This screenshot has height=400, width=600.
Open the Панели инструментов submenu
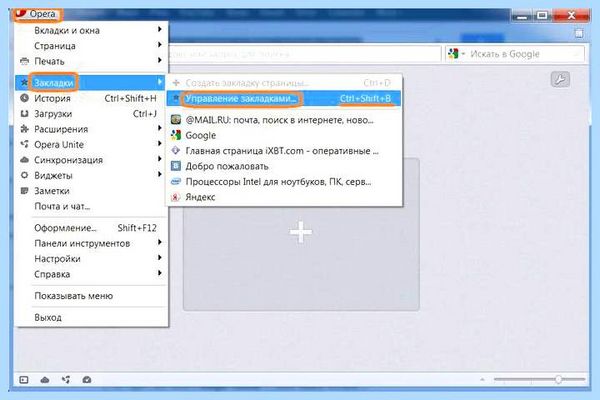pyautogui.click(x=91, y=243)
